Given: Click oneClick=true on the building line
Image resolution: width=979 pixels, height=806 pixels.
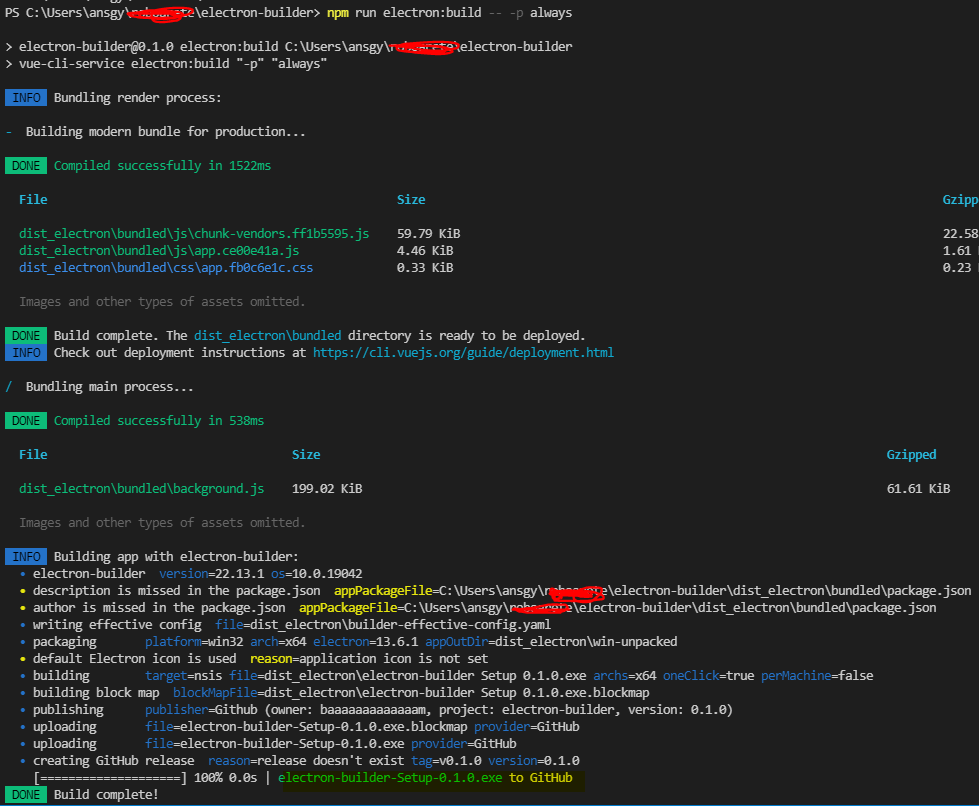Looking at the screenshot, I should [709, 676].
